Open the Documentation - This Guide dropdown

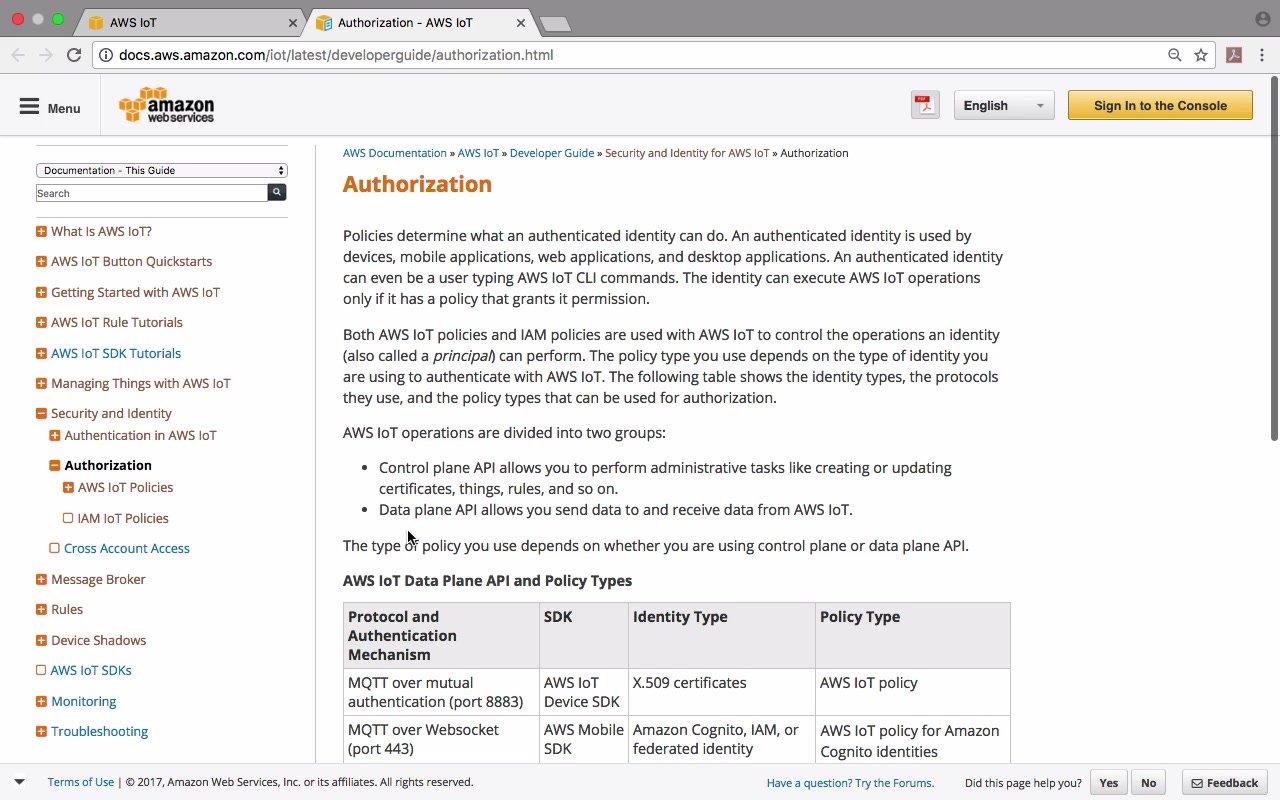tap(162, 170)
